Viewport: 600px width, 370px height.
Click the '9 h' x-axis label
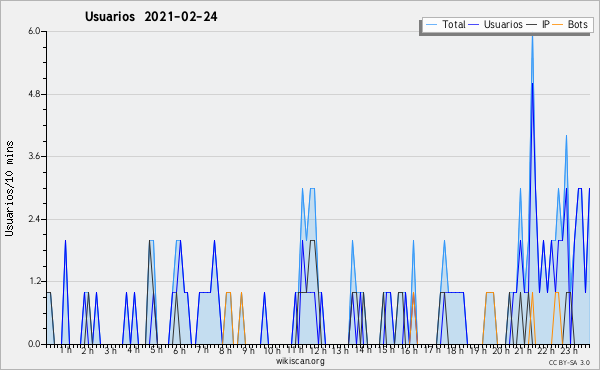click(x=248, y=350)
